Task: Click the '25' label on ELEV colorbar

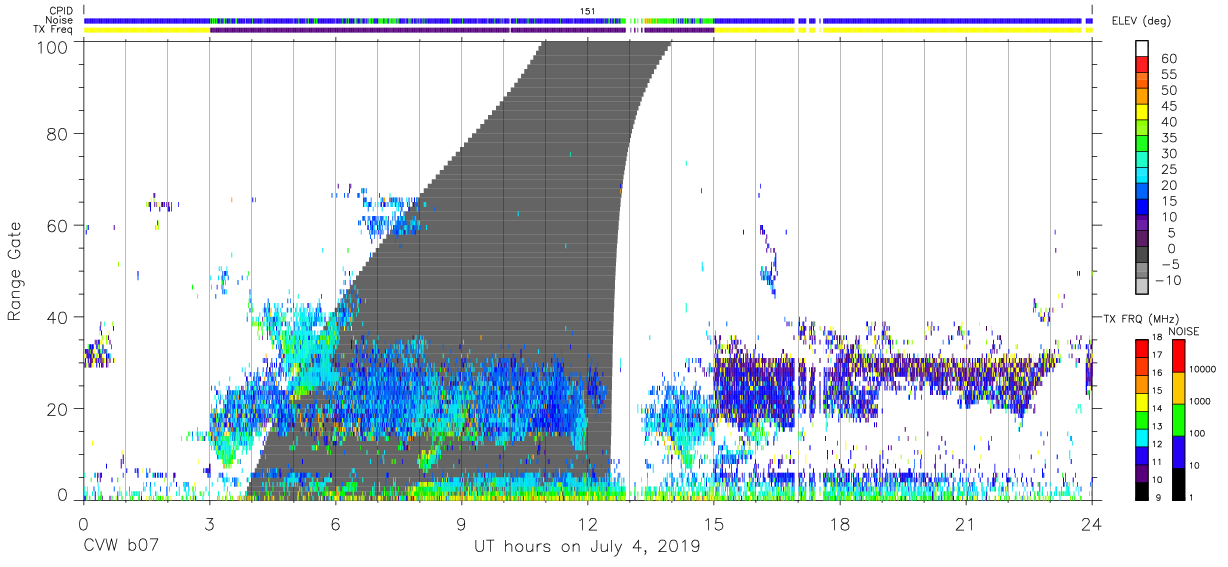Action: click(x=1170, y=170)
